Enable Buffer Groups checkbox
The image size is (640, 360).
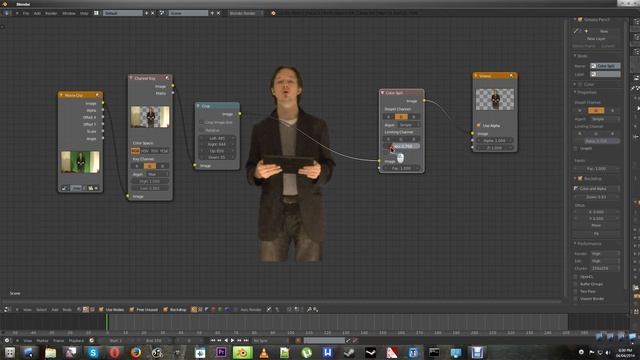coord(576,284)
